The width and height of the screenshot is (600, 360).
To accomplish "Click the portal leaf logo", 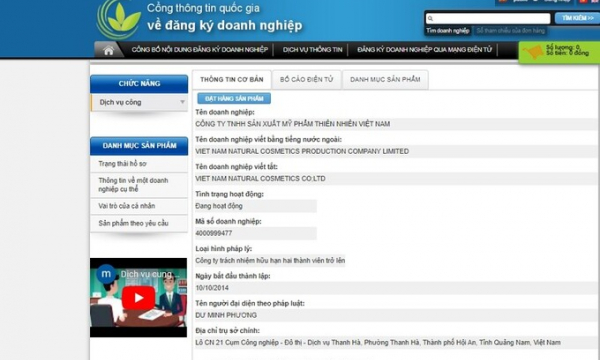I will tap(119, 18).
